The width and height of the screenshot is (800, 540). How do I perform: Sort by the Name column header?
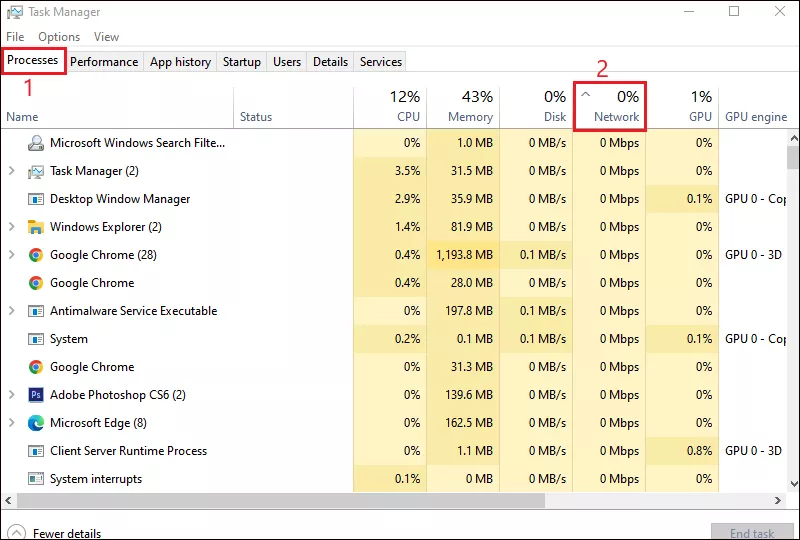117,108
